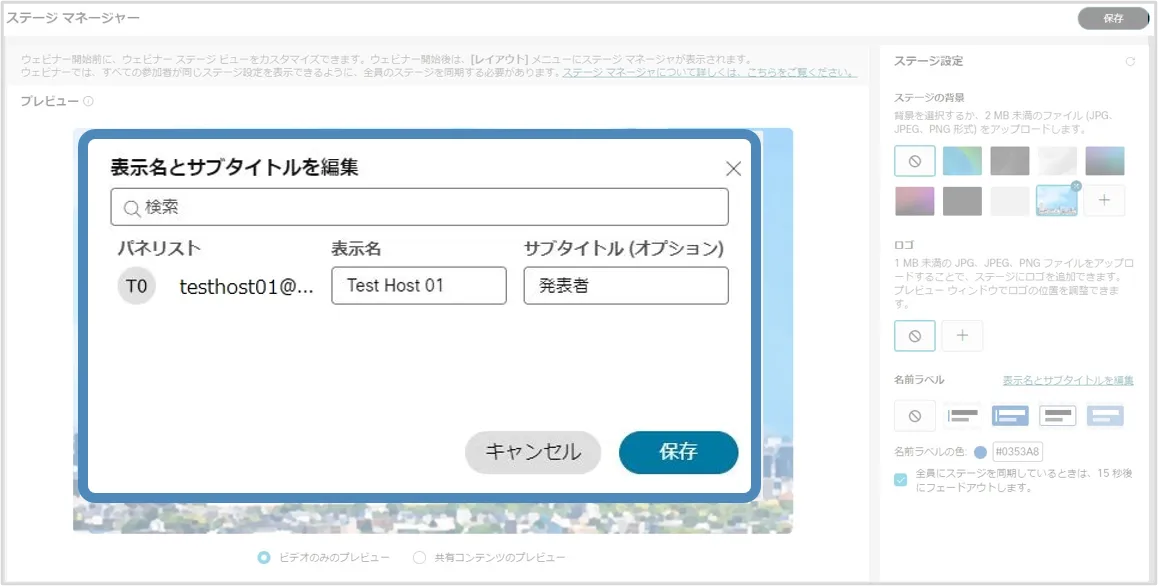Image resolution: width=1158 pixels, height=586 pixels.
Task: Click the name label color circle swatch
Action: pyautogui.click(x=980, y=452)
